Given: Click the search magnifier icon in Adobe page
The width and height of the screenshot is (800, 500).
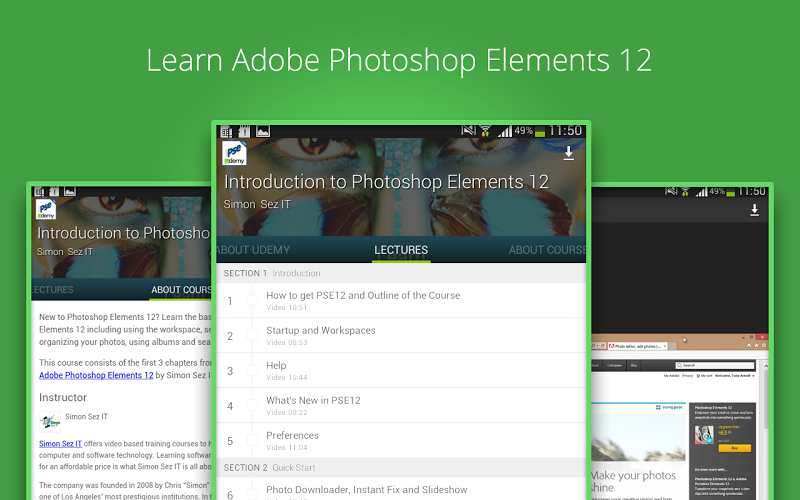Looking at the screenshot, I should click(679, 365).
